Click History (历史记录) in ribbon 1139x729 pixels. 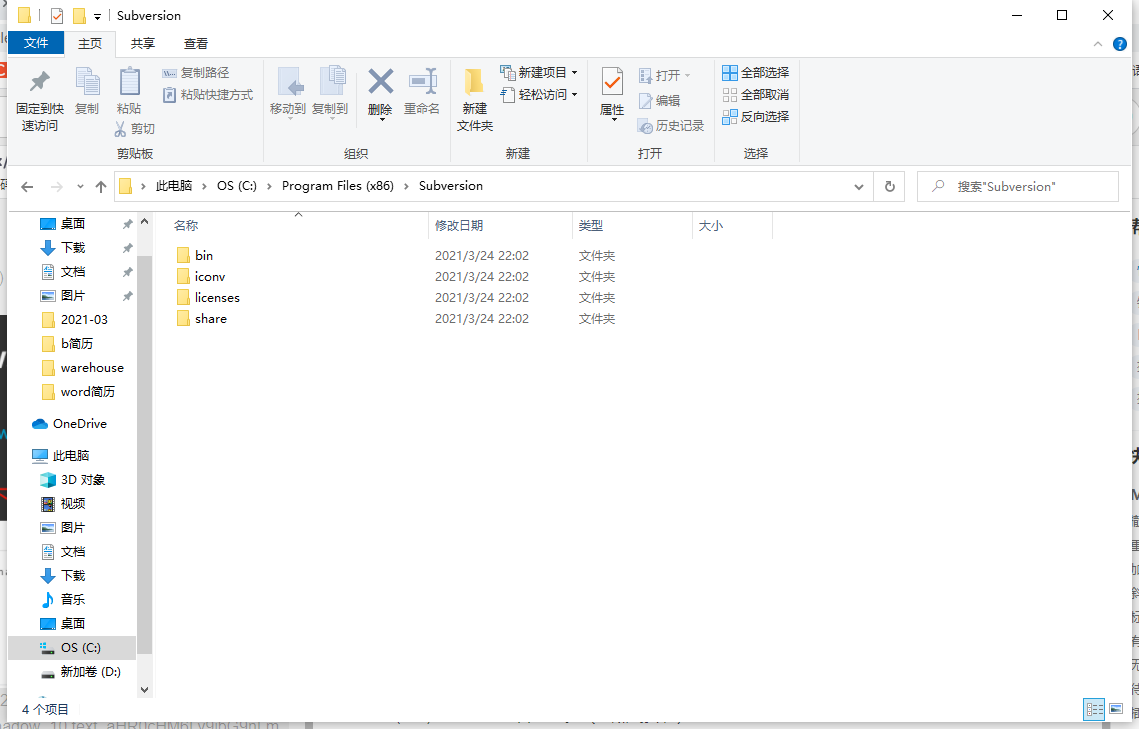pos(670,126)
